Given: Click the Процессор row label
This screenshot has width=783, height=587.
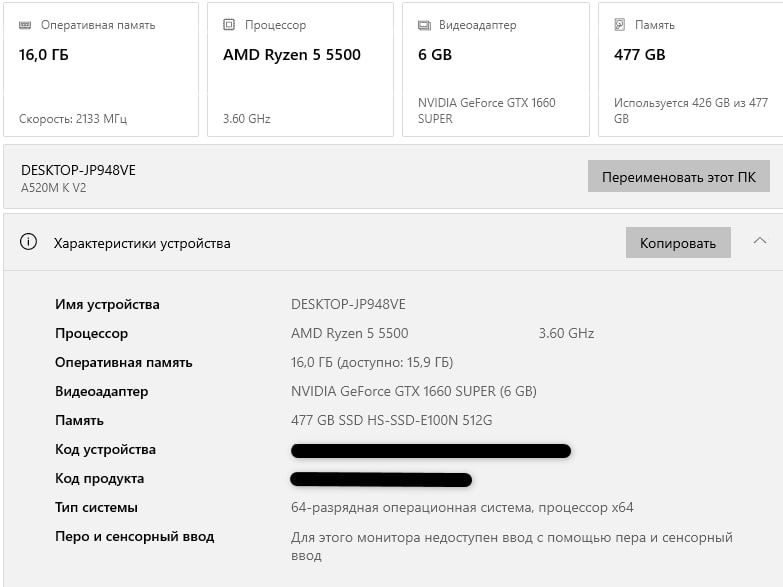Looking at the screenshot, I should tap(92, 333).
